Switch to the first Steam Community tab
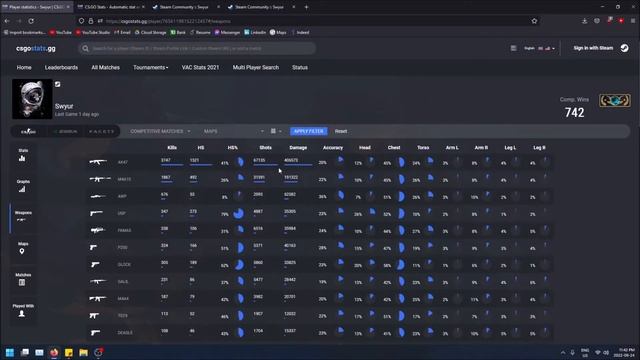The image size is (640, 360). (186, 7)
